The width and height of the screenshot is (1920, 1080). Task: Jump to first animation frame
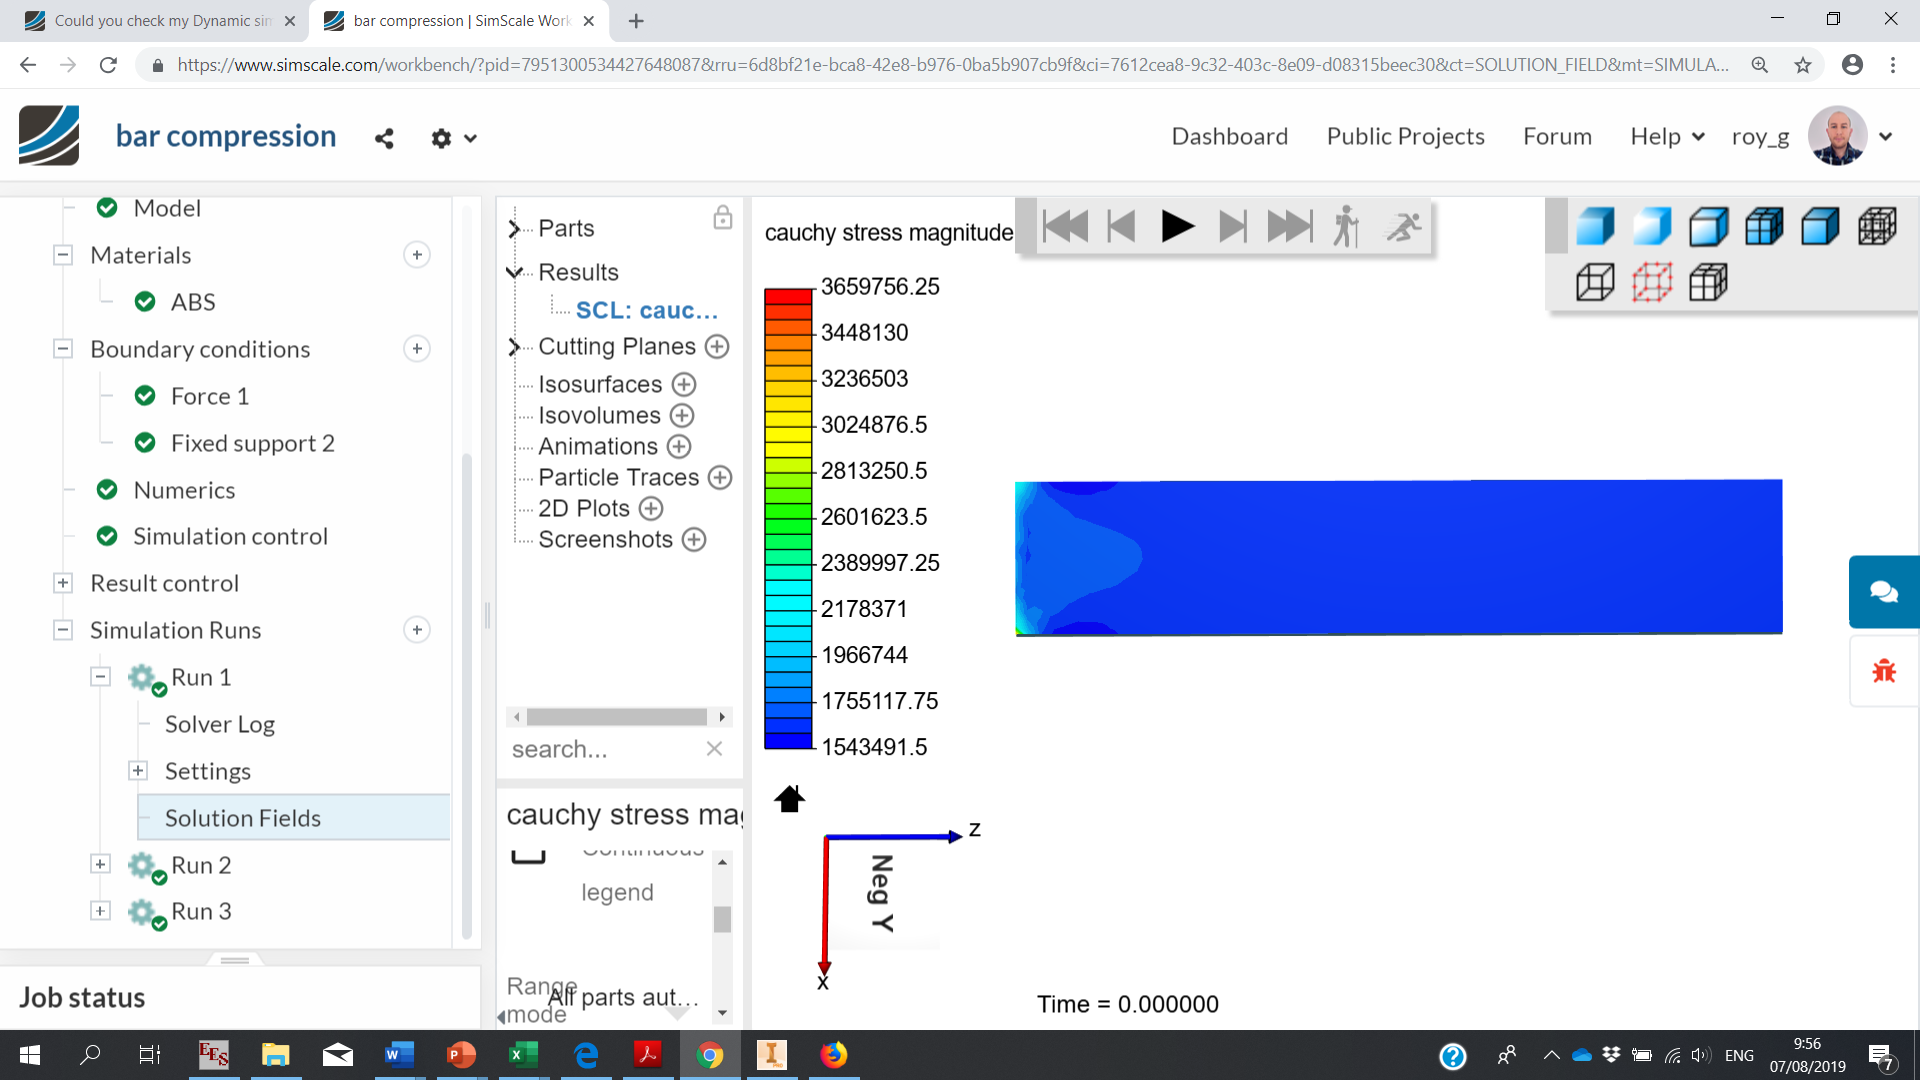[x=1064, y=227]
